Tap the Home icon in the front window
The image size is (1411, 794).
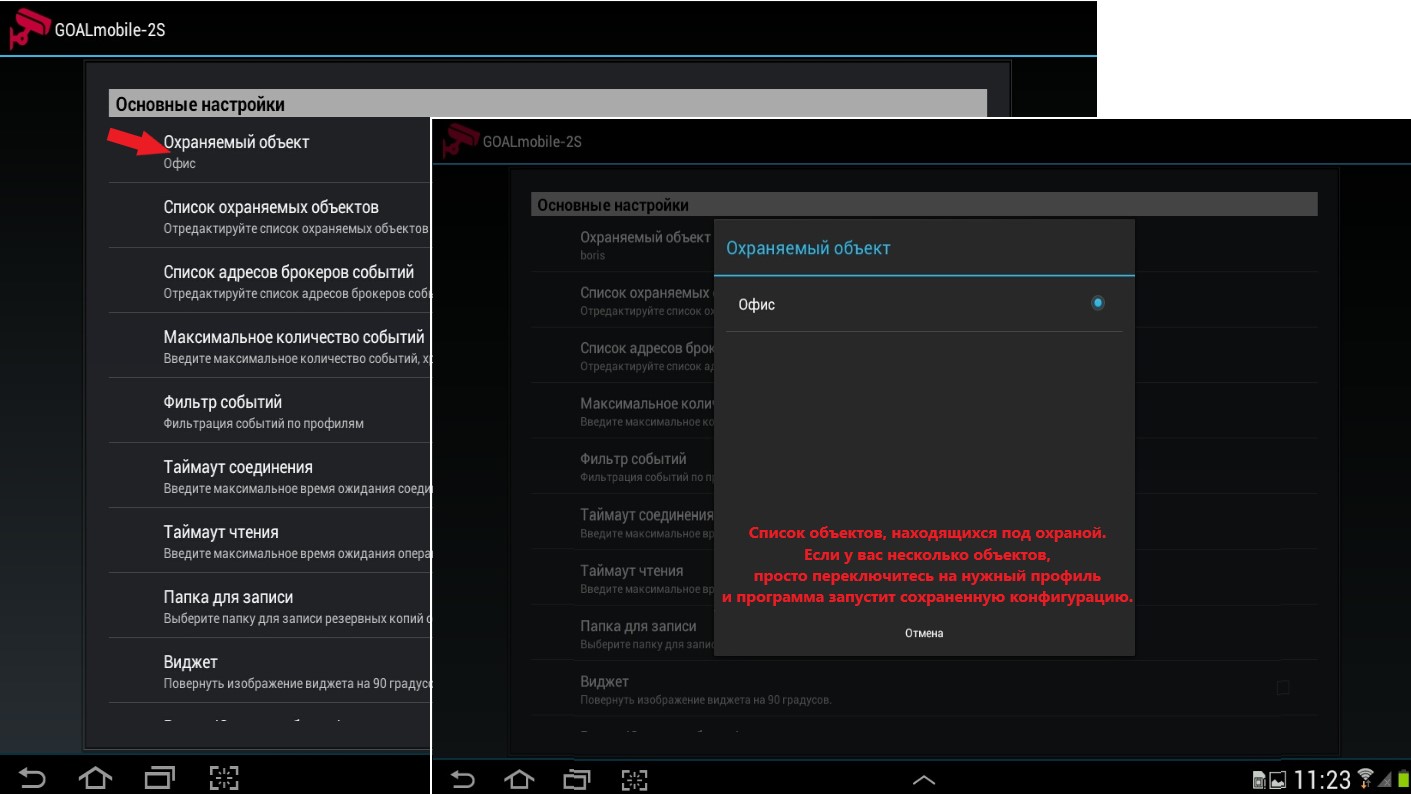(x=519, y=779)
